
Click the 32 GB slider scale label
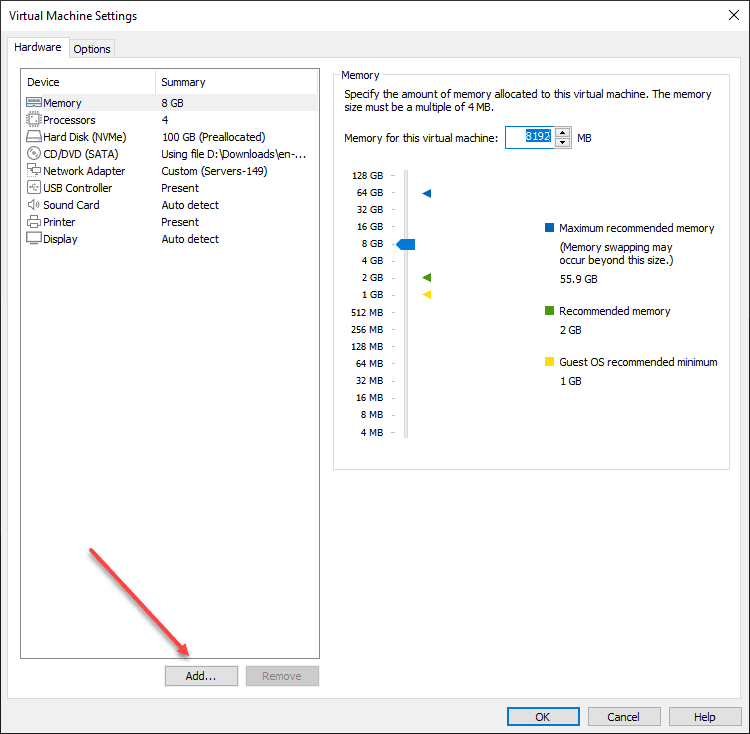(x=370, y=209)
